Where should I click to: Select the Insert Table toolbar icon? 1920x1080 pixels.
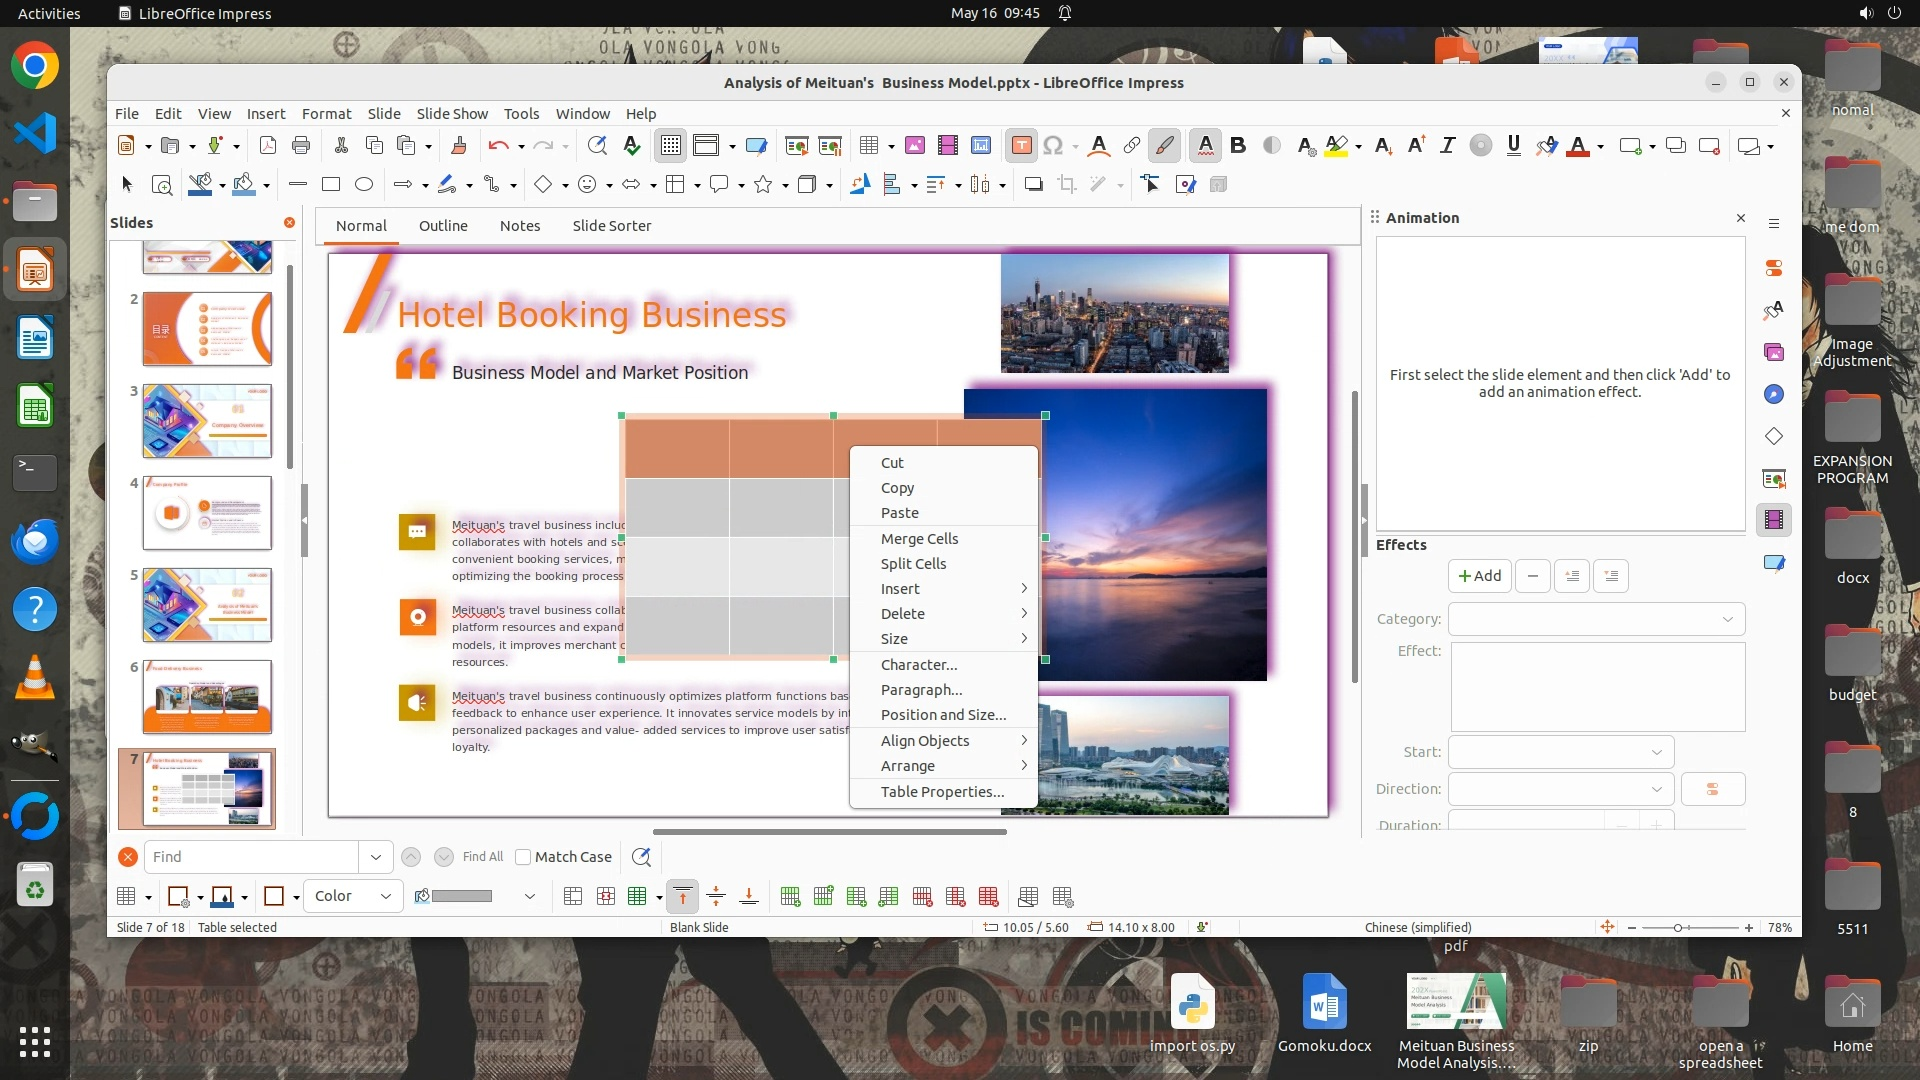[869, 146]
